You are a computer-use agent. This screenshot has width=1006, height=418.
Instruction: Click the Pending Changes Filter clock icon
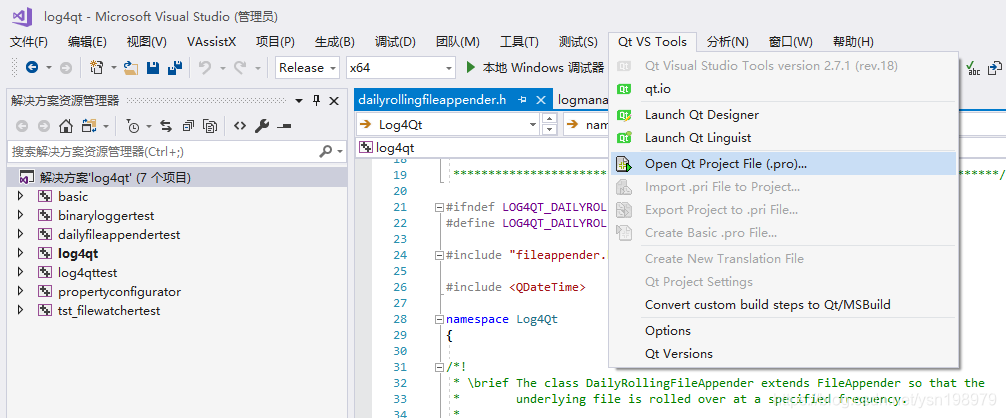[133, 126]
